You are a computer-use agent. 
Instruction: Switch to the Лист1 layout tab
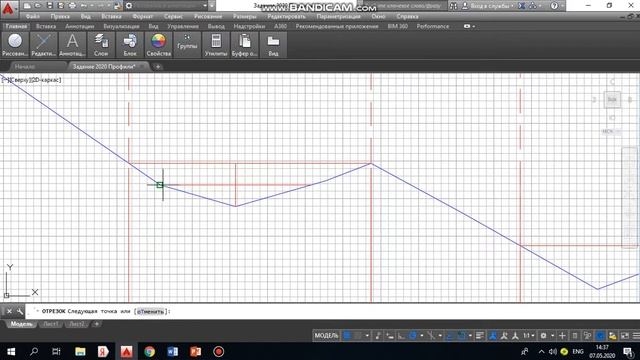(x=51, y=324)
